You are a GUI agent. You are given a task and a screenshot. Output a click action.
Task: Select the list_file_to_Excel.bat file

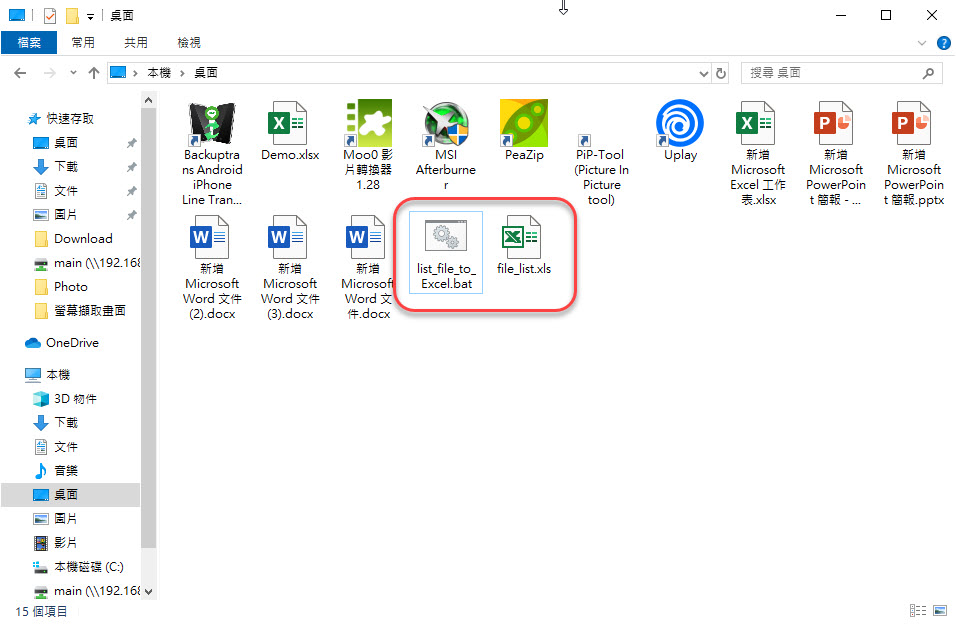446,253
